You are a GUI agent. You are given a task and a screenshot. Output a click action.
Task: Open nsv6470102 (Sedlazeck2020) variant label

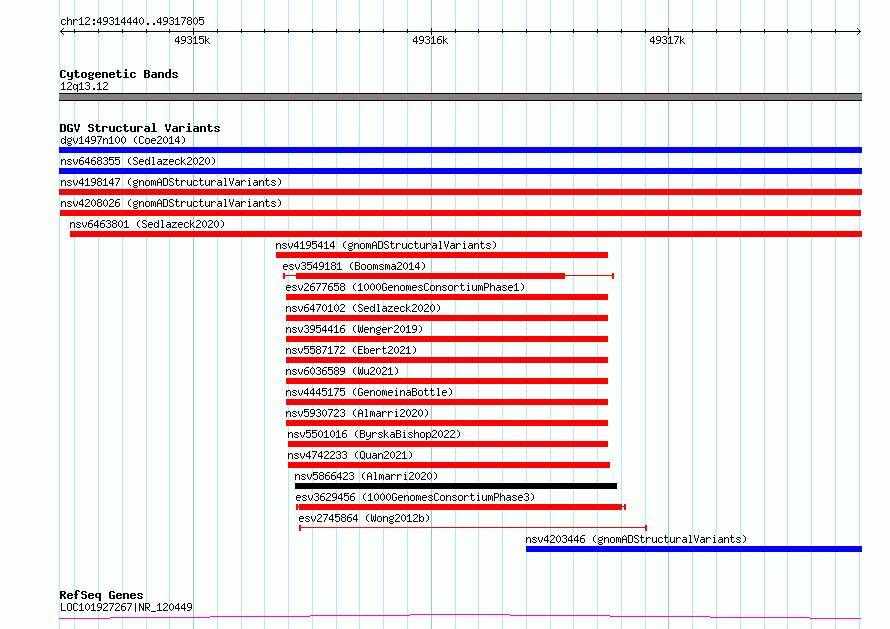[363, 308]
